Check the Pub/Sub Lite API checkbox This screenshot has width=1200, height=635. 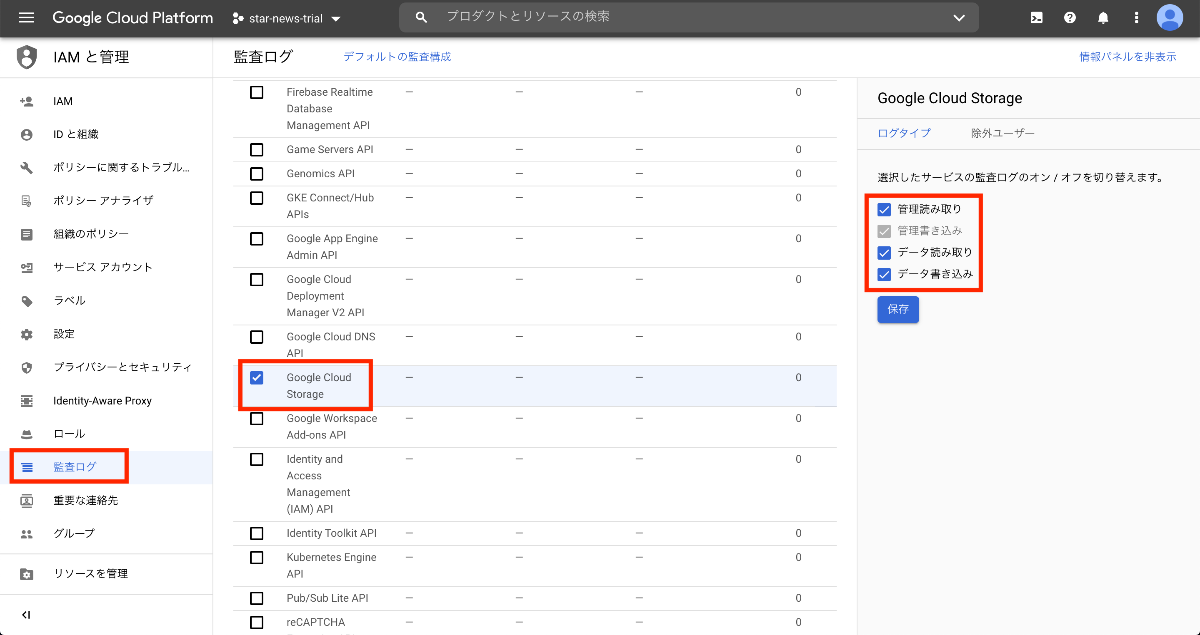[x=257, y=598]
